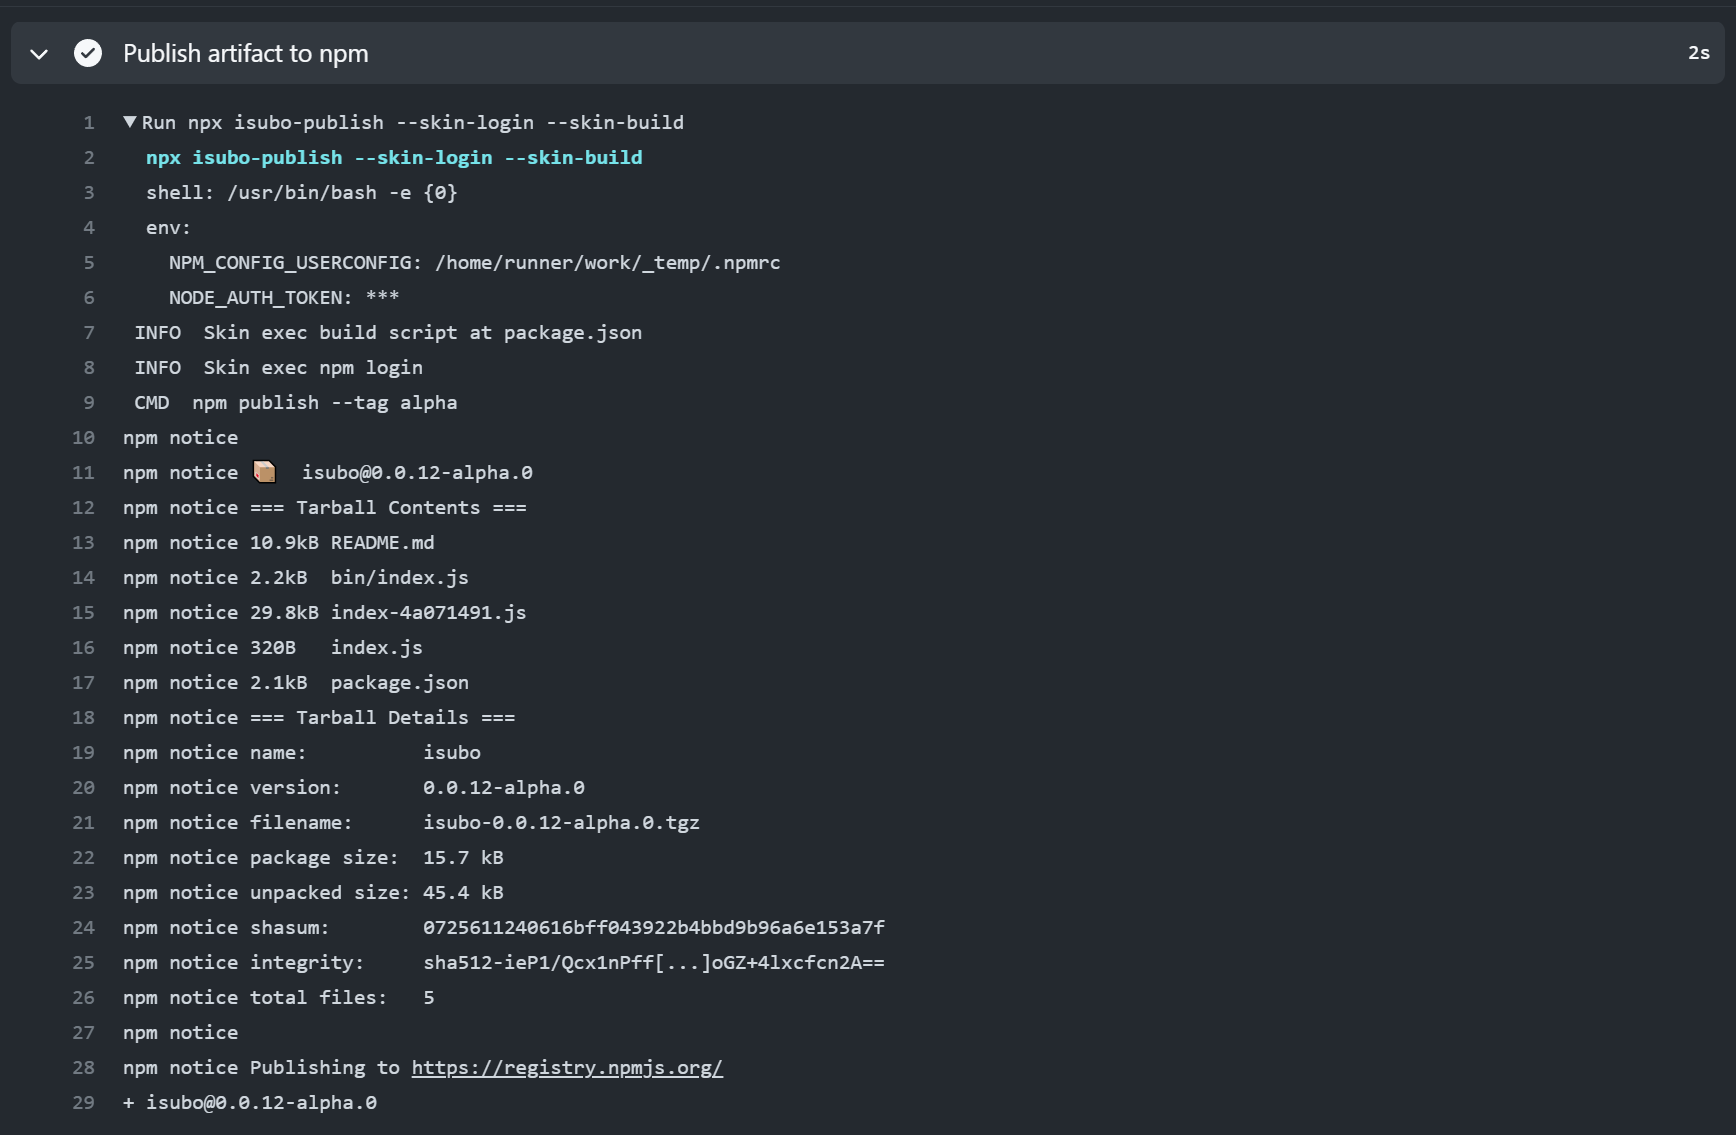This screenshot has height=1135, width=1736.
Task: Select line number 1 anchor
Action: point(88,122)
